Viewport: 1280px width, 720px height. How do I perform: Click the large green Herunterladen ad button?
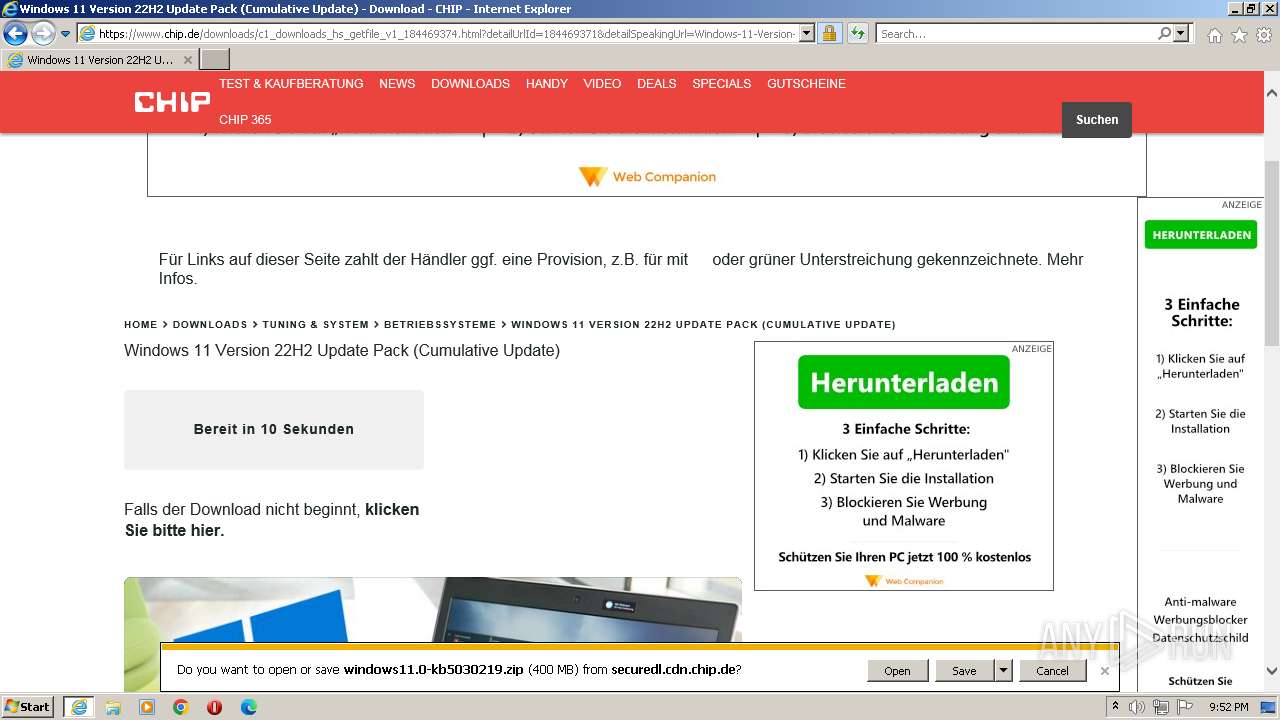point(904,383)
